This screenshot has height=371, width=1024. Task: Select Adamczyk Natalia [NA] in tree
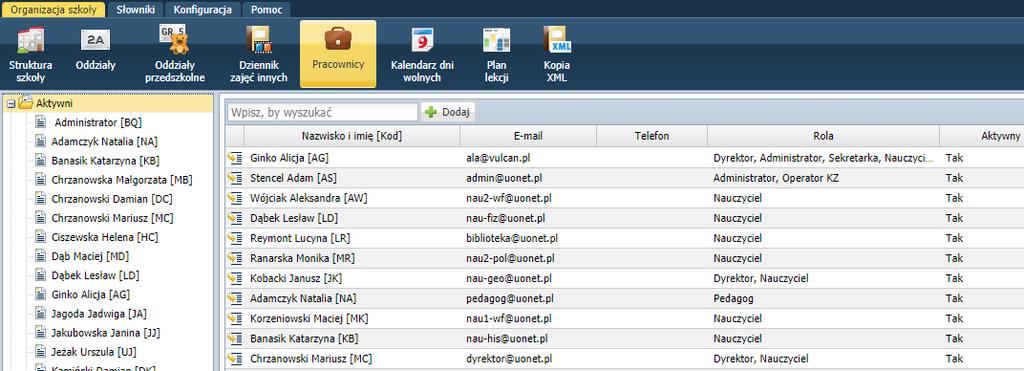click(x=104, y=141)
